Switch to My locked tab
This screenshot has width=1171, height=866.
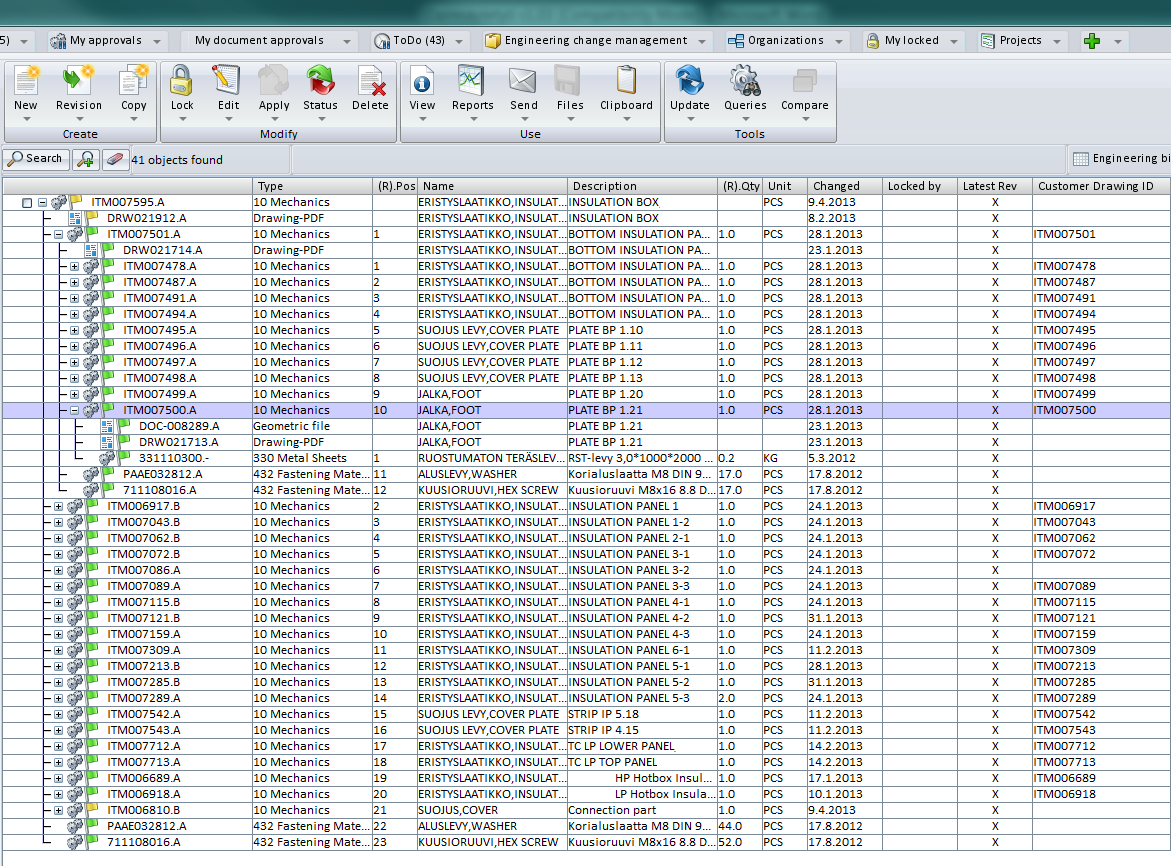coord(912,40)
